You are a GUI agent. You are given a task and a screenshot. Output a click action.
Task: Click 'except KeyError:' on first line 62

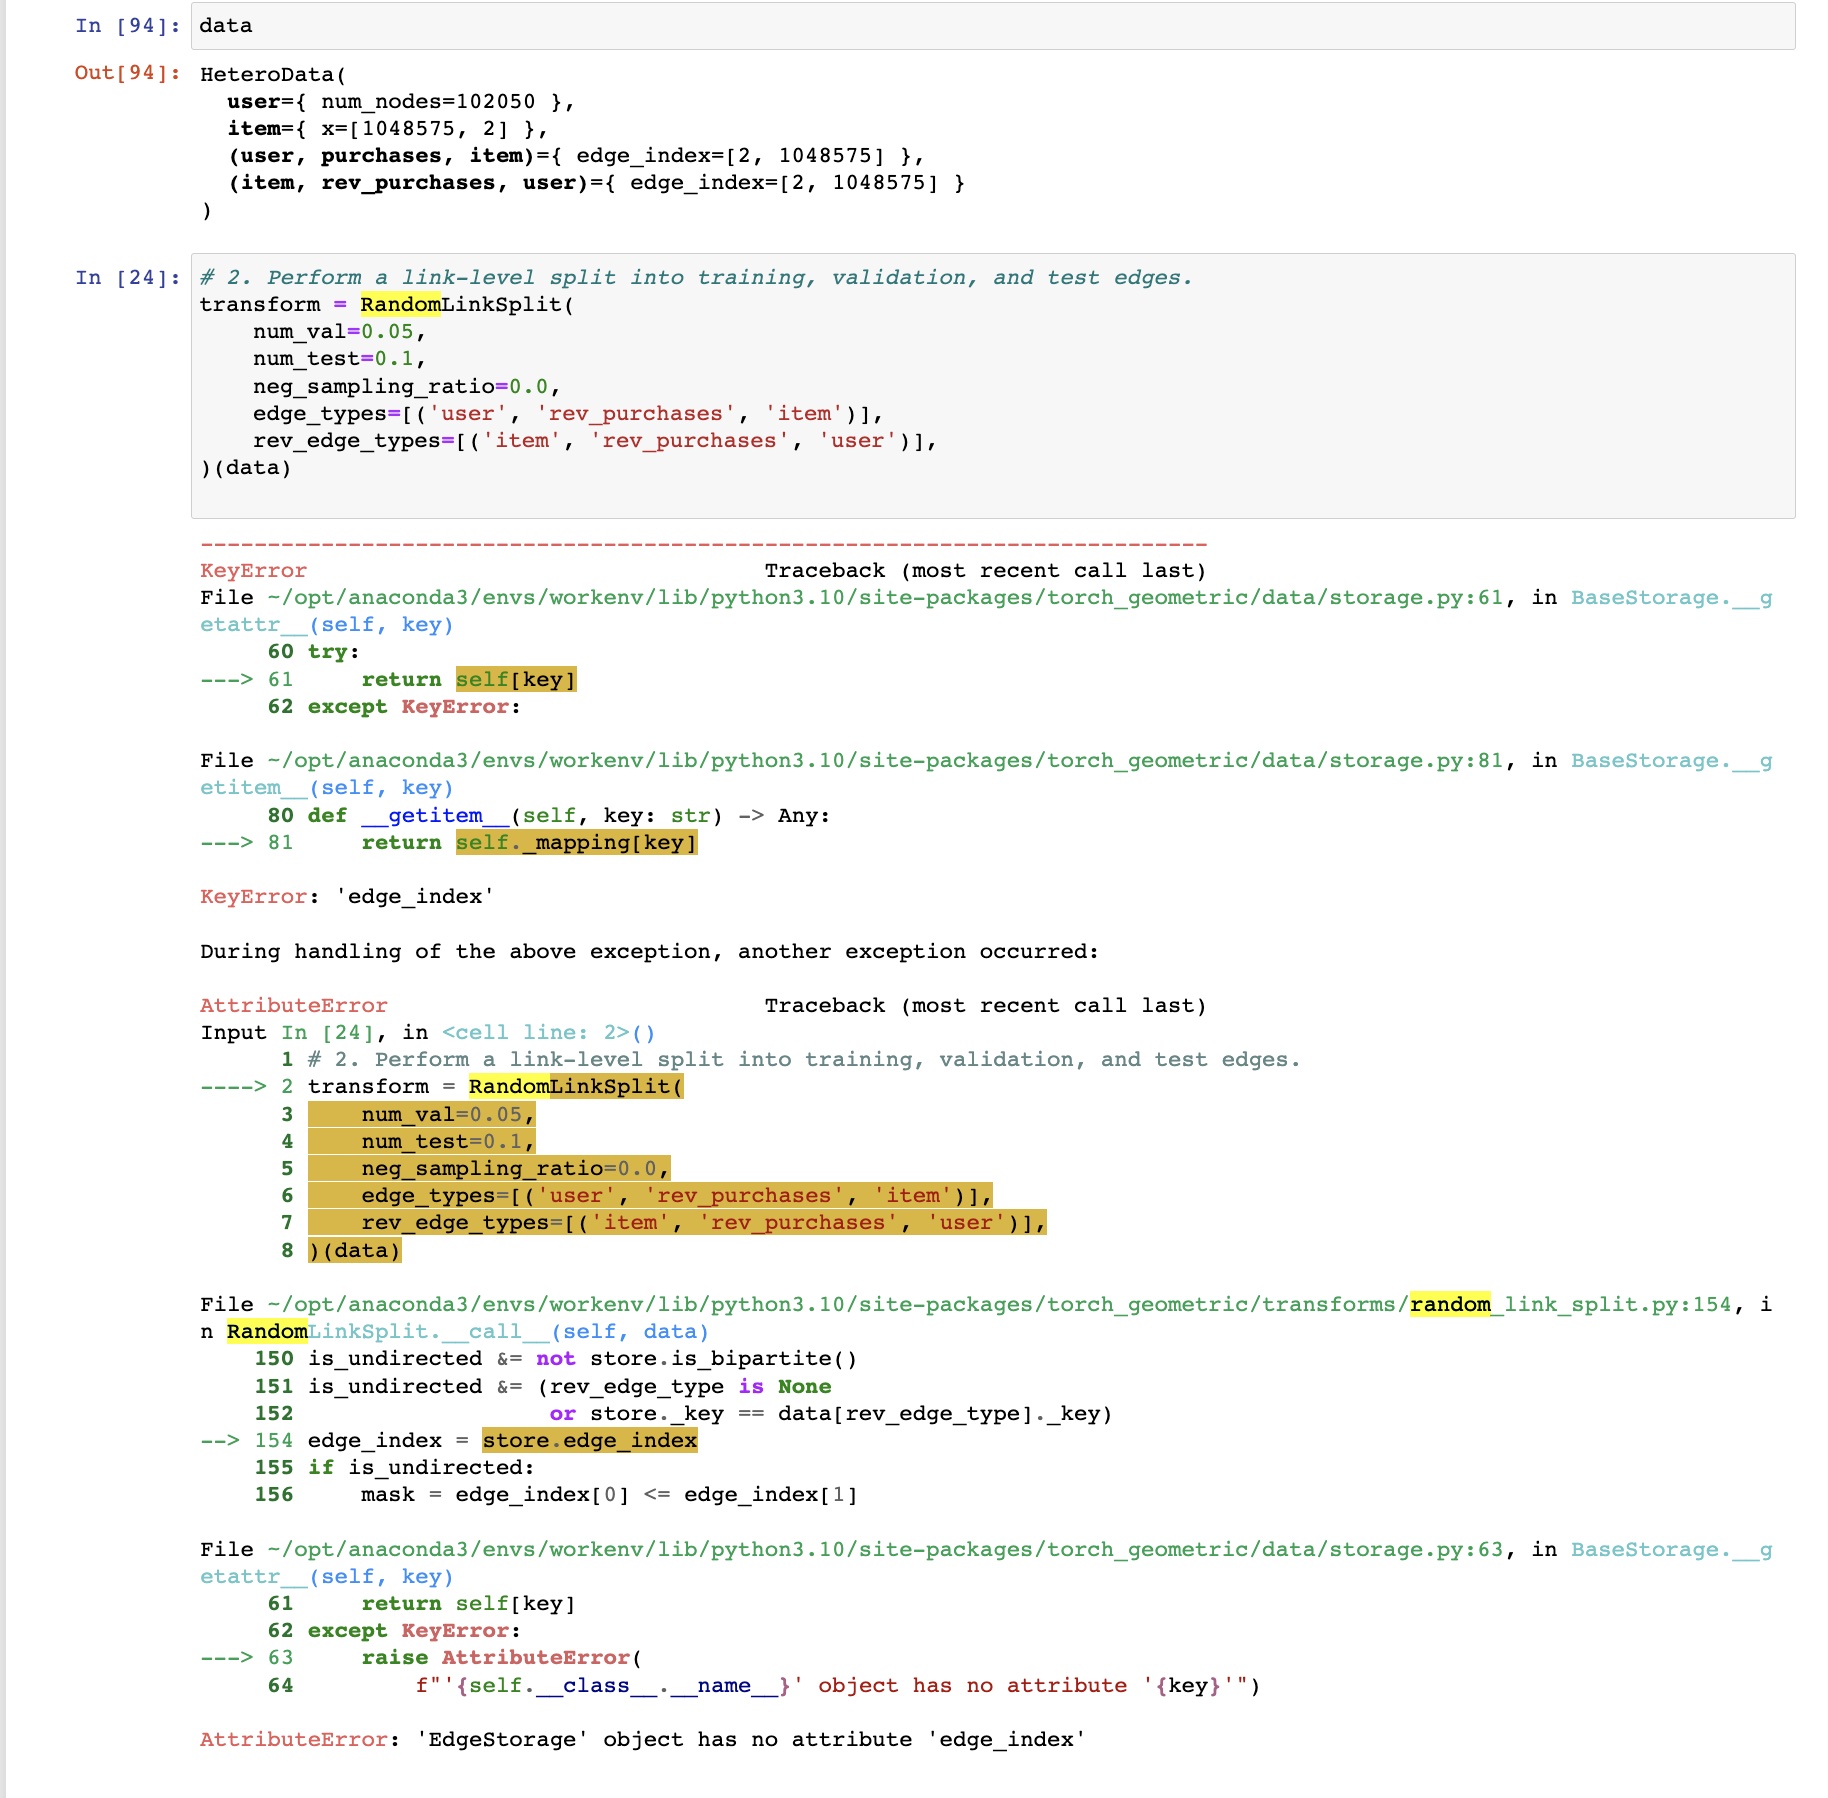click(414, 706)
